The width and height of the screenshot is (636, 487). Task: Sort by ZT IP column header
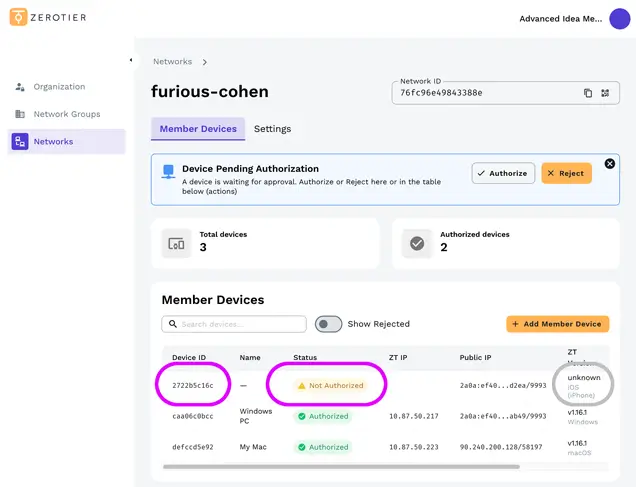click(x=398, y=357)
